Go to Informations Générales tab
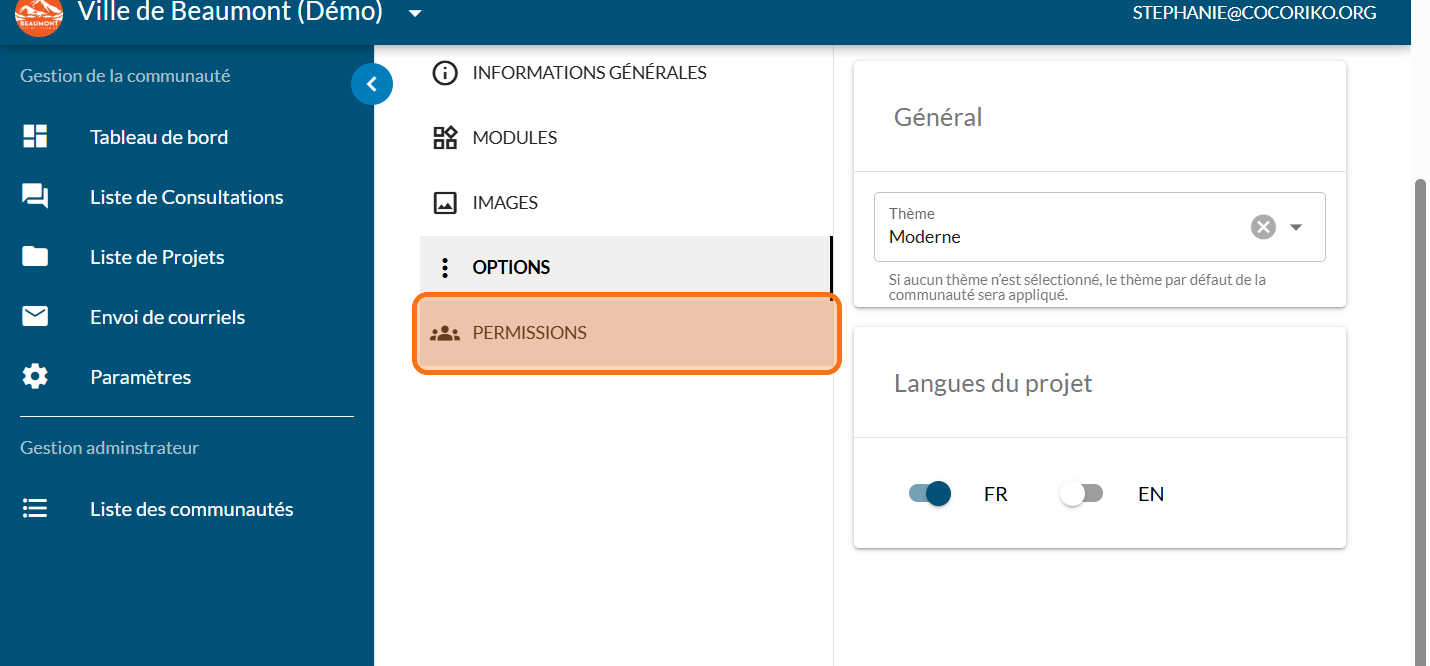The height and width of the screenshot is (666, 1430). [x=589, y=73]
